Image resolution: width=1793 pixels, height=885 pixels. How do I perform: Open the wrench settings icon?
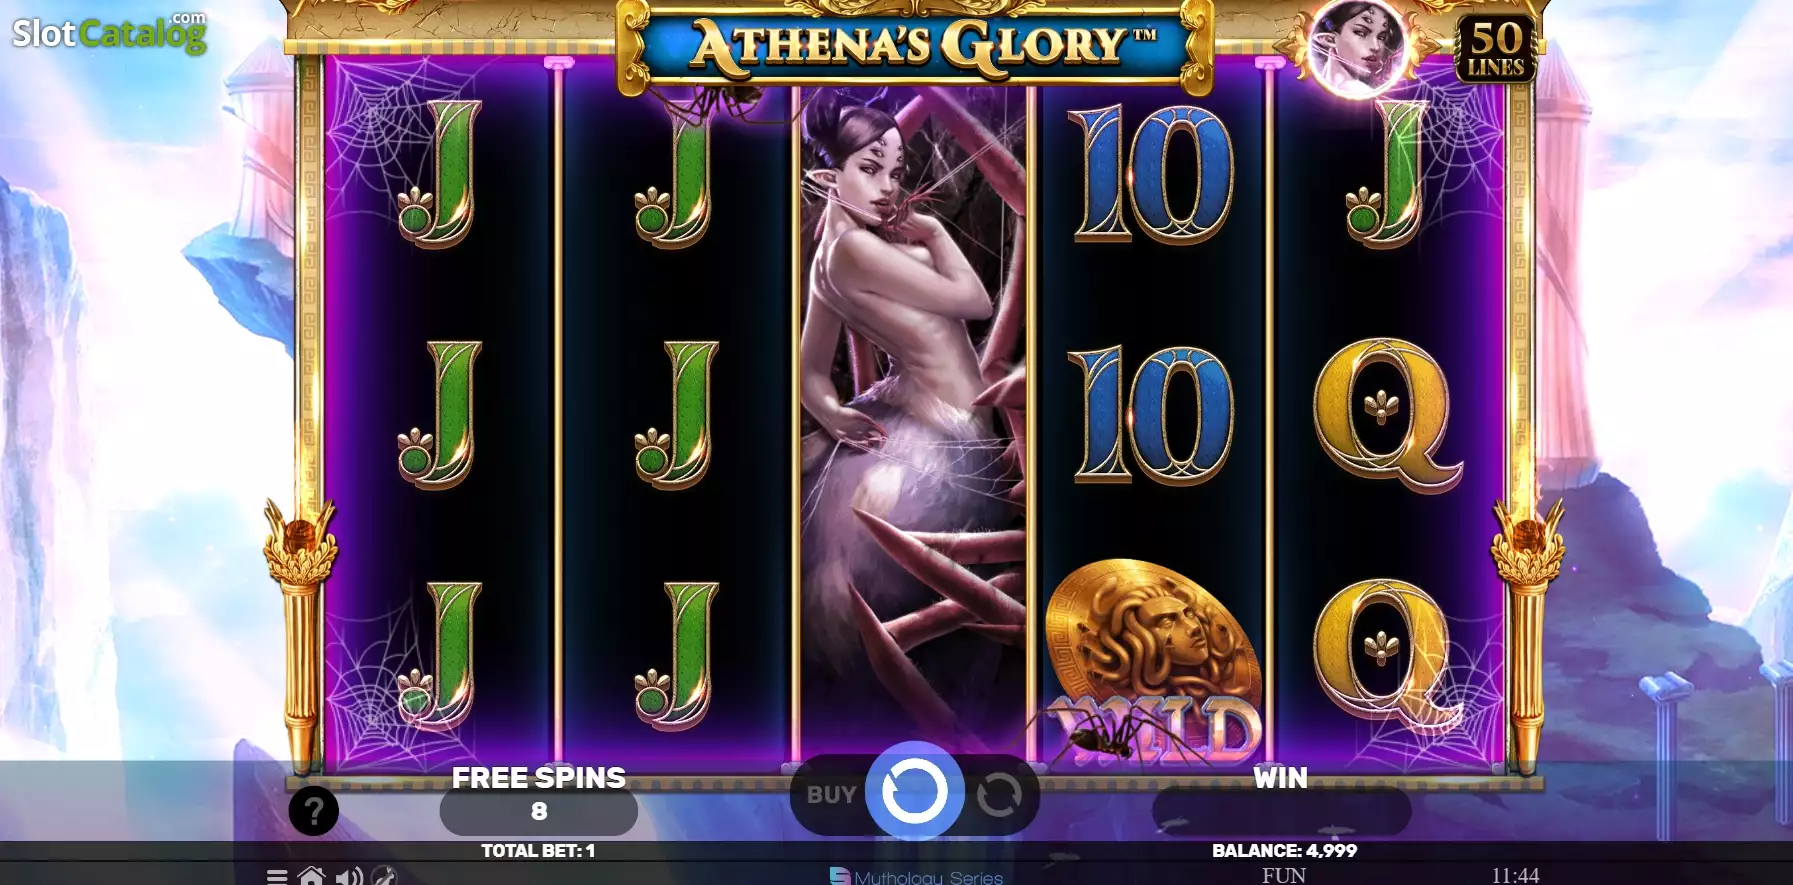[384, 877]
